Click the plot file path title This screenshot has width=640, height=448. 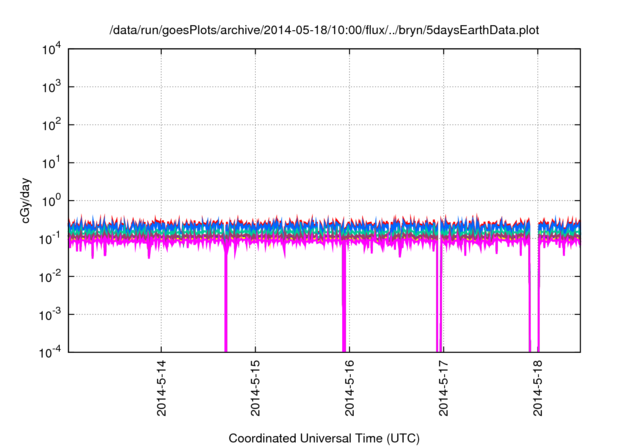coord(324,30)
